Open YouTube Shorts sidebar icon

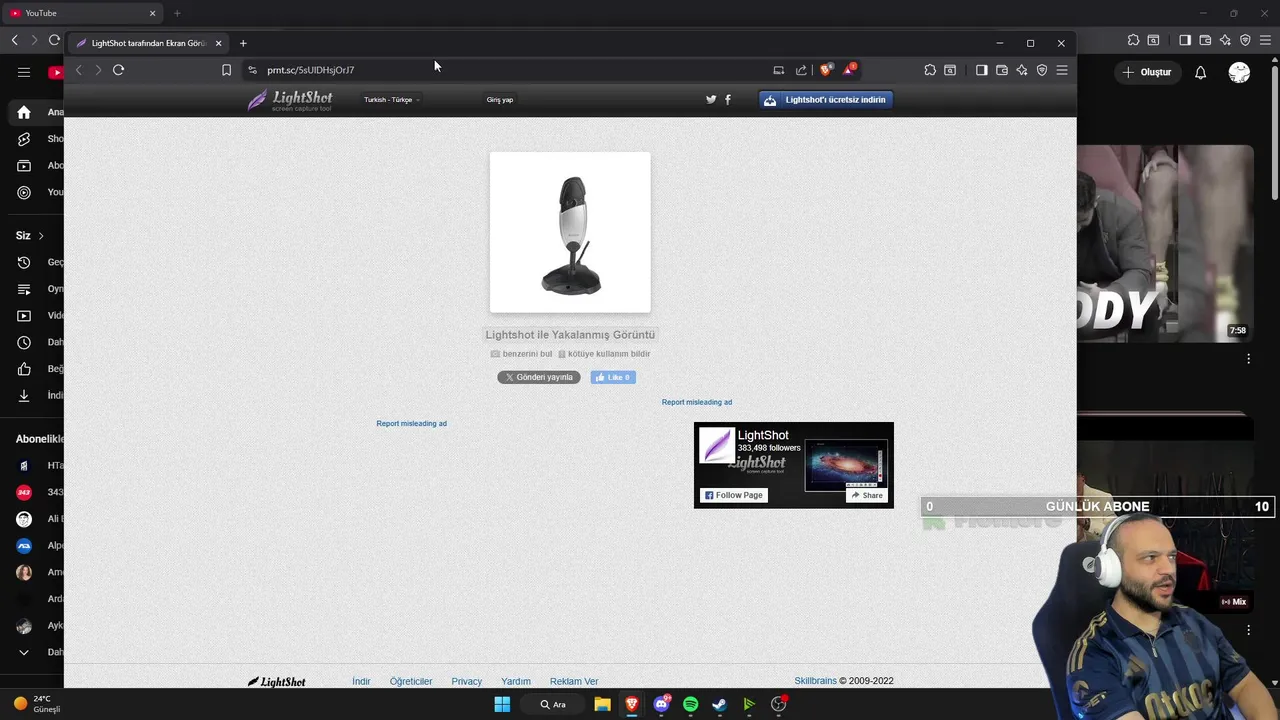[24, 139]
